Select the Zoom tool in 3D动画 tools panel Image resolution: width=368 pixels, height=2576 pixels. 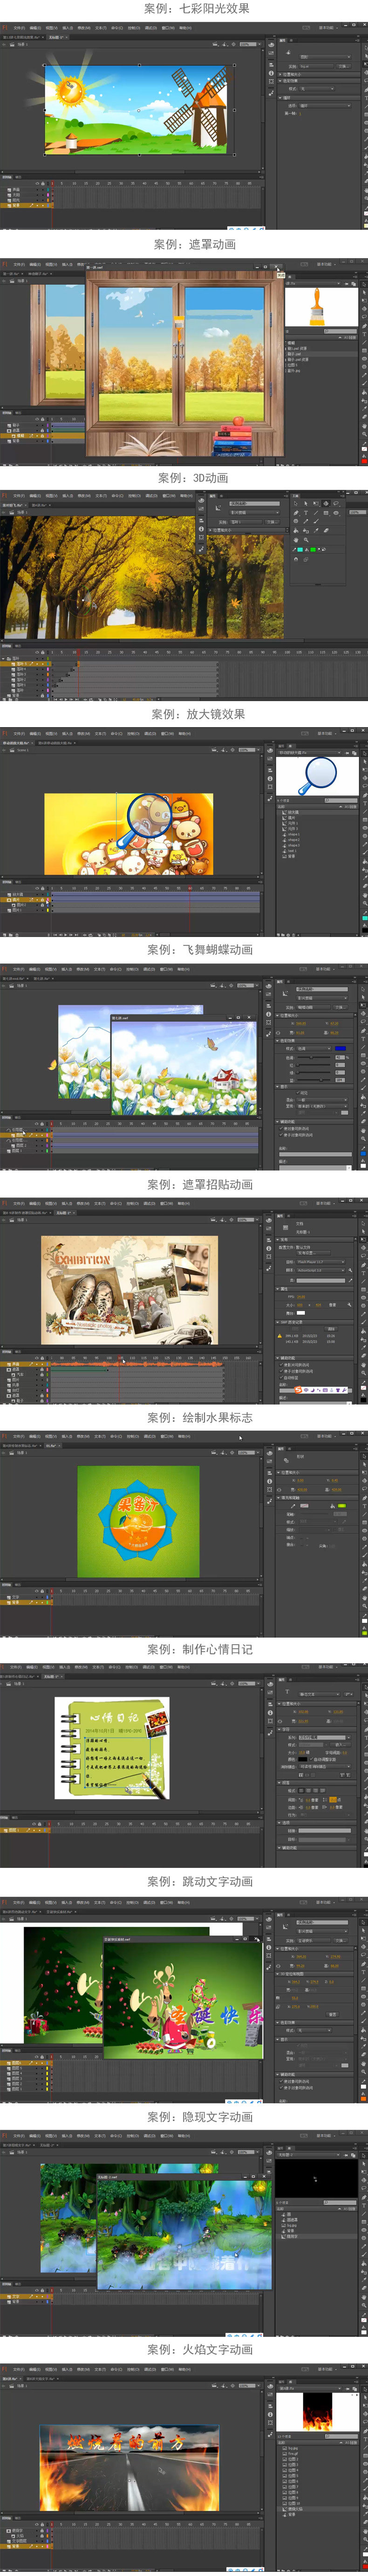click(x=306, y=540)
